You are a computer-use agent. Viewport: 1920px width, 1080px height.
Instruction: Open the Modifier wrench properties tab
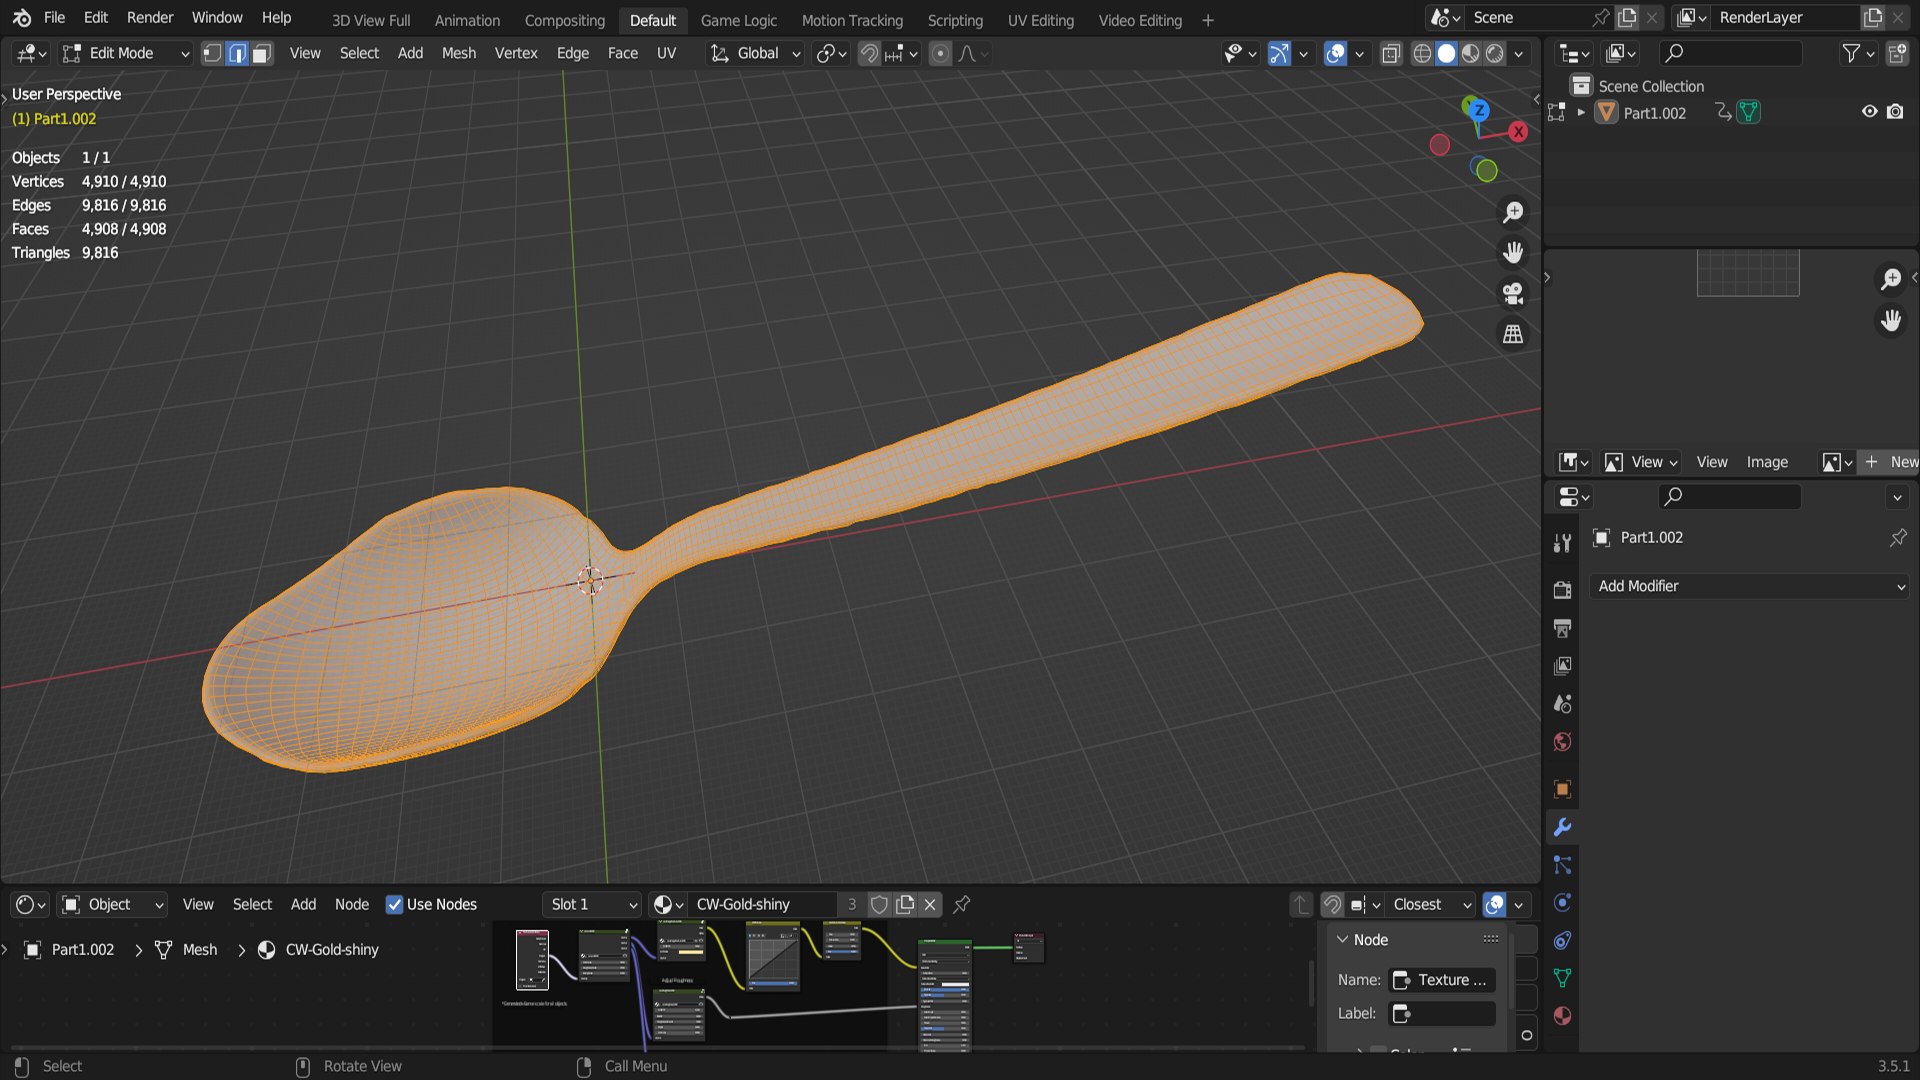[x=1562, y=827]
